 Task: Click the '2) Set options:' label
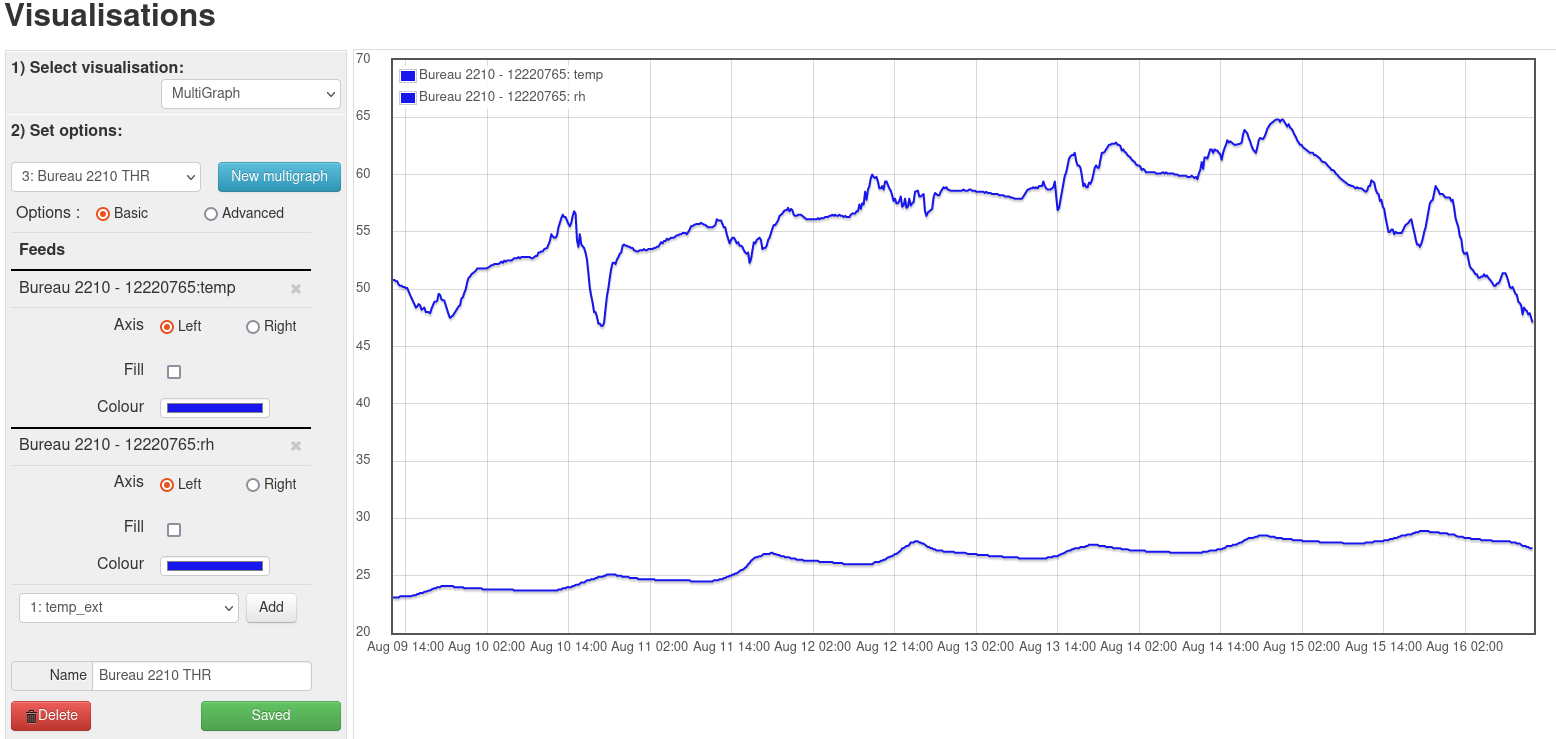[66, 131]
